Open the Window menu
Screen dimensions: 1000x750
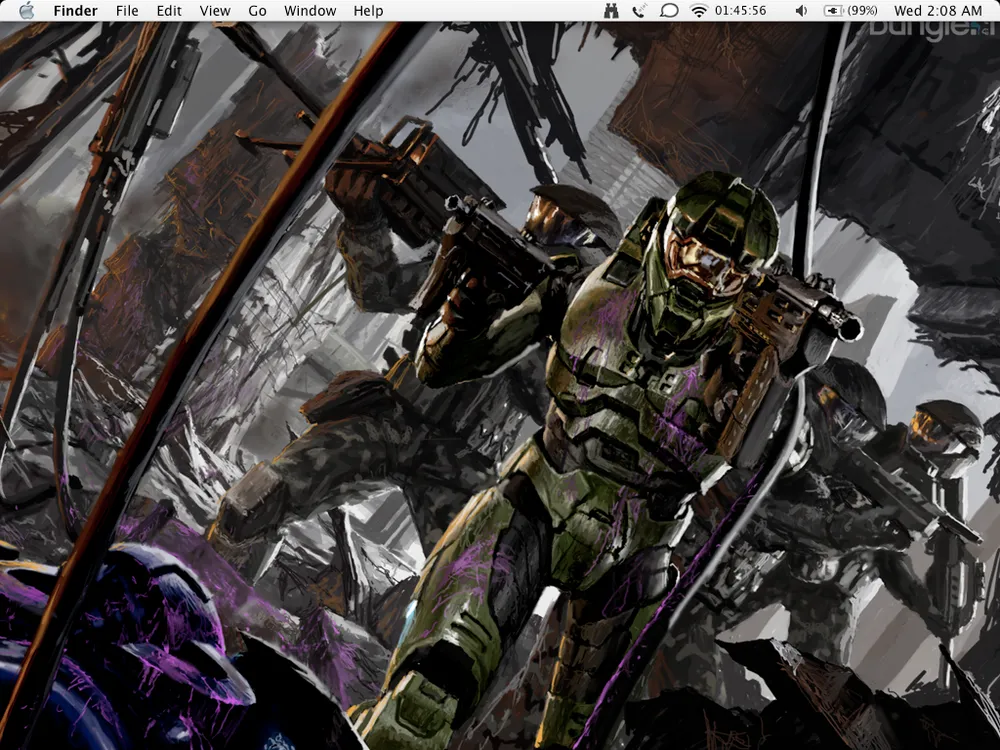pos(310,11)
